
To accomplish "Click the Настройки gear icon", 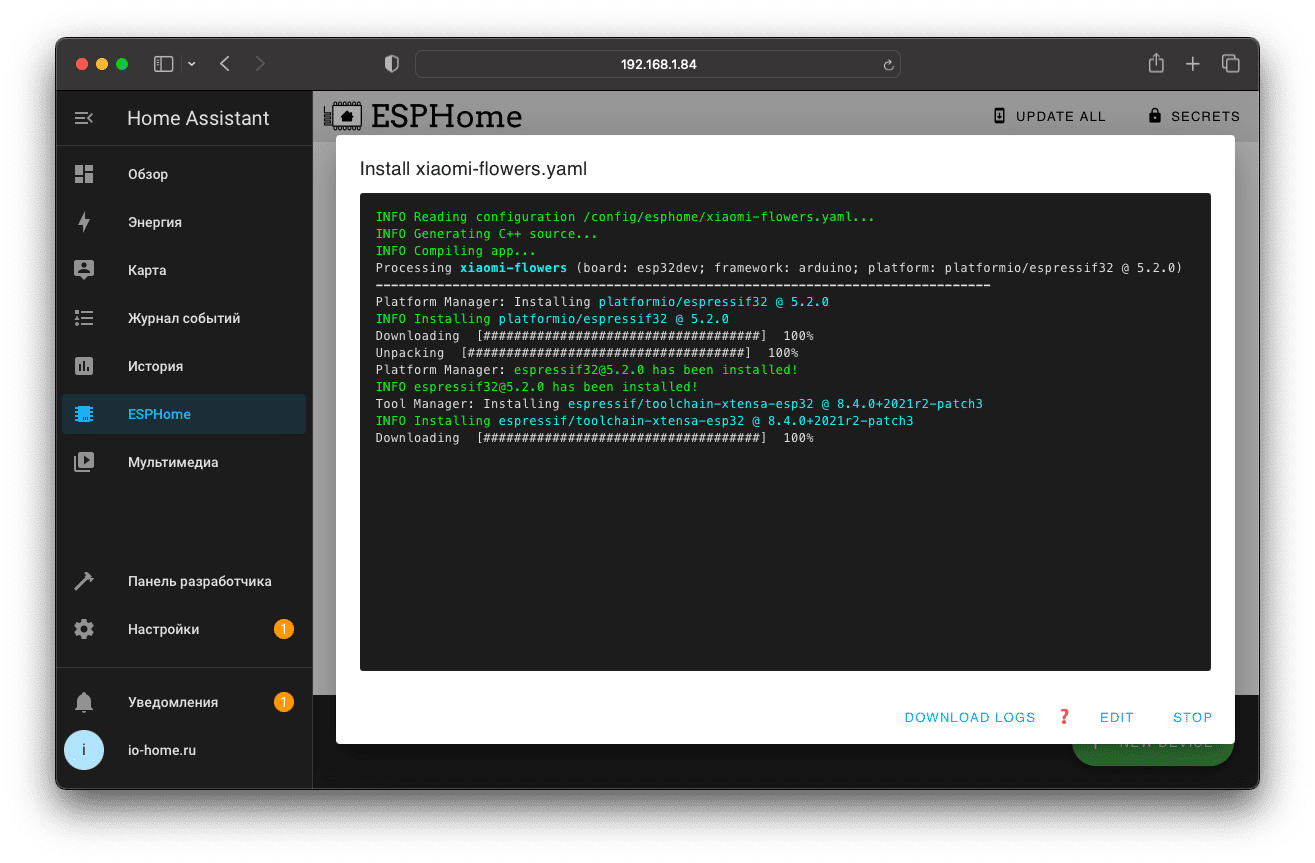I will [84, 629].
